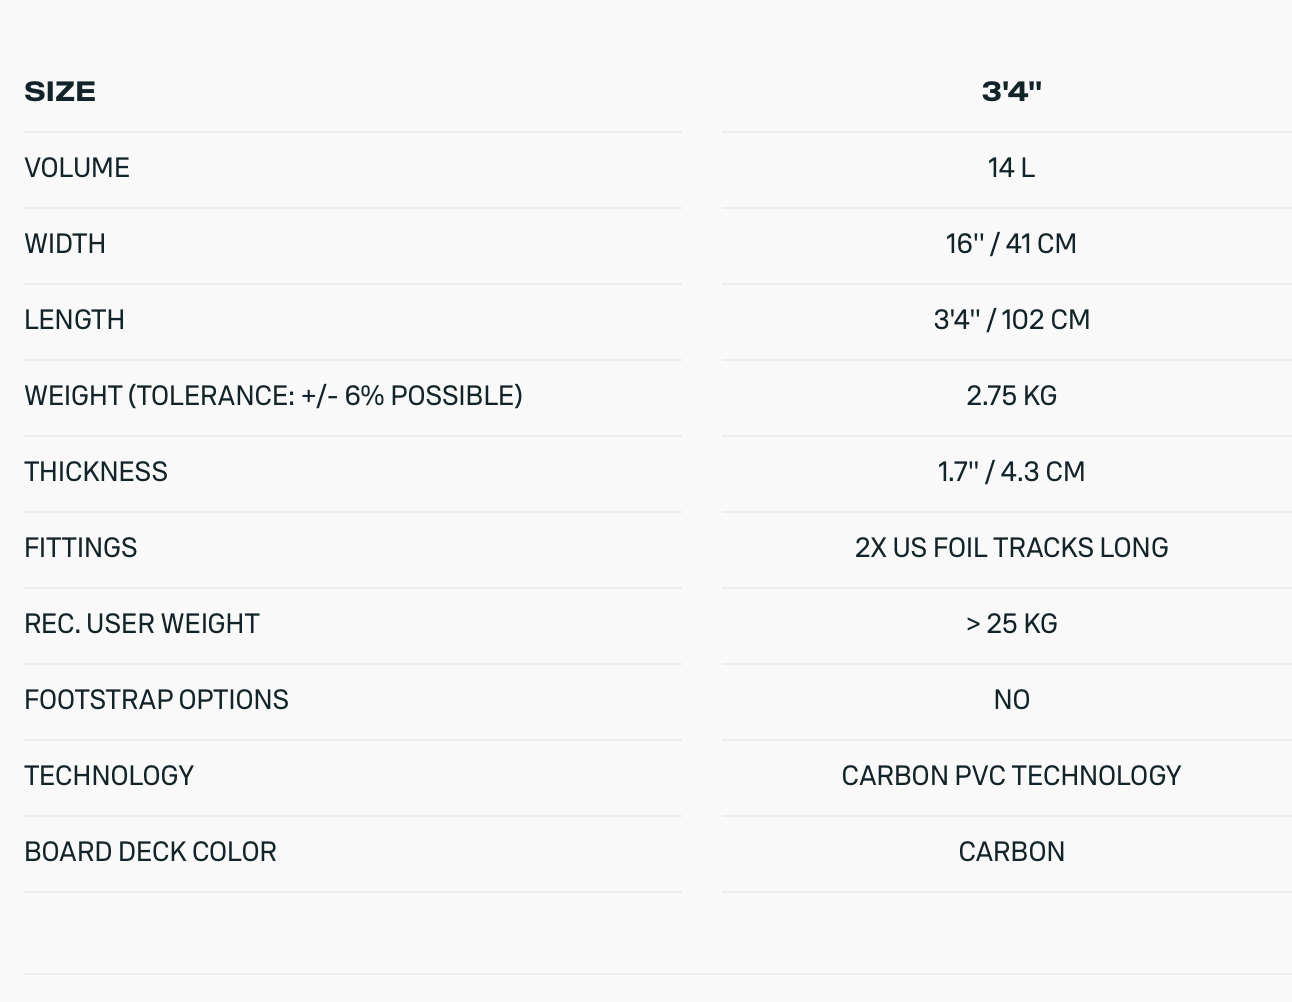The height and width of the screenshot is (1002, 1292).
Task: Select the BOARD DECK COLOR label
Action: tap(150, 852)
